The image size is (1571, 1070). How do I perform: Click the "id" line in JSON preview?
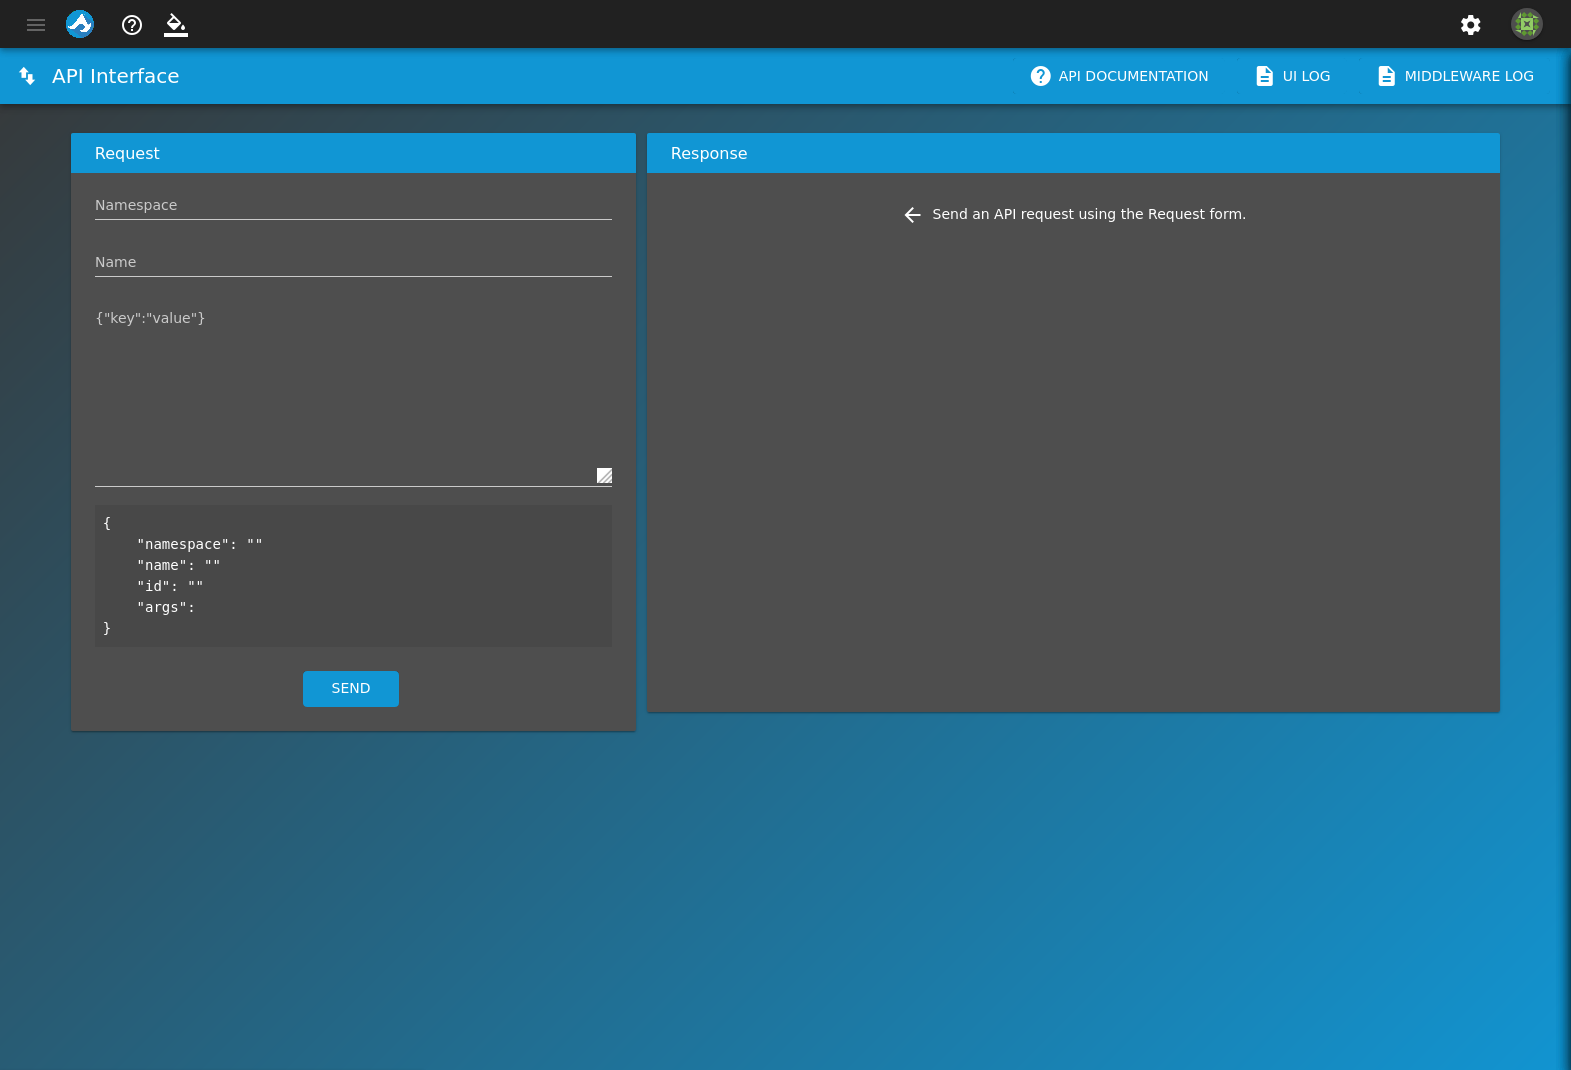pyautogui.click(x=170, y=586)
